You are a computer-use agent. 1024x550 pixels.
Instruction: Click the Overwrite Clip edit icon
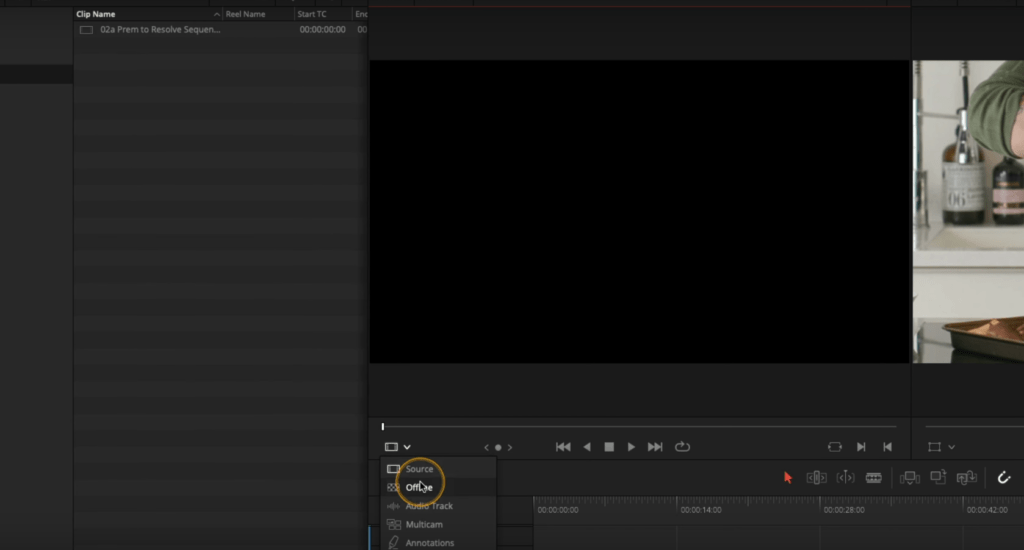[x=938, y=477]
